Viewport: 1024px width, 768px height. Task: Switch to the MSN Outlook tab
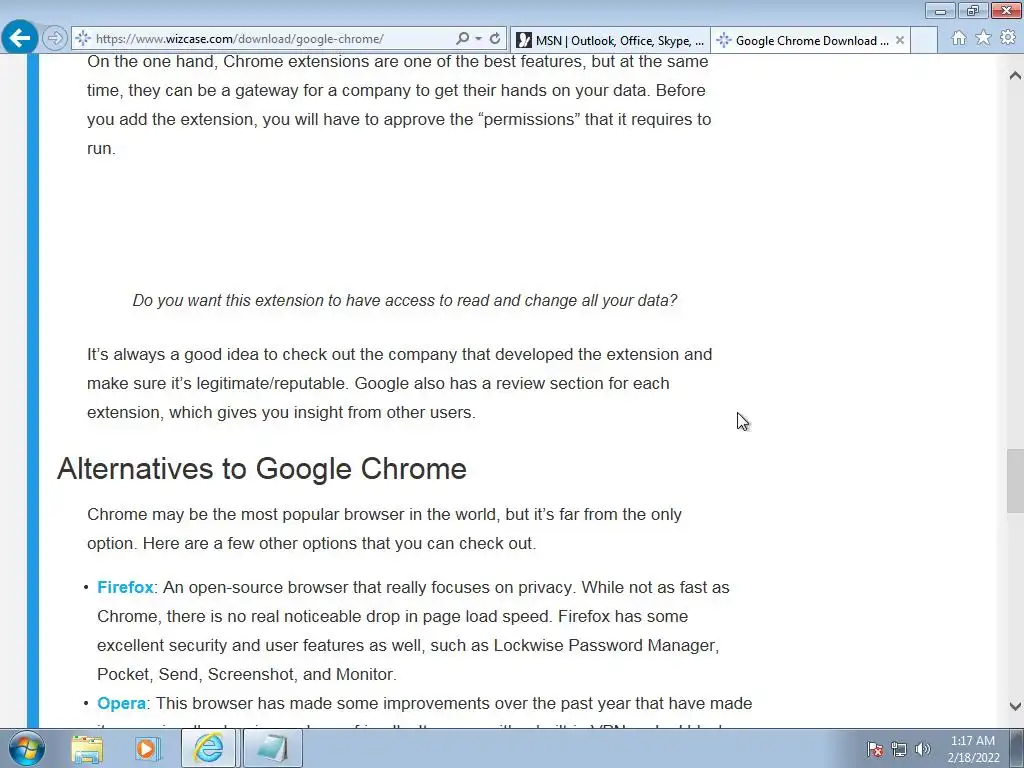tap(610, 40)
